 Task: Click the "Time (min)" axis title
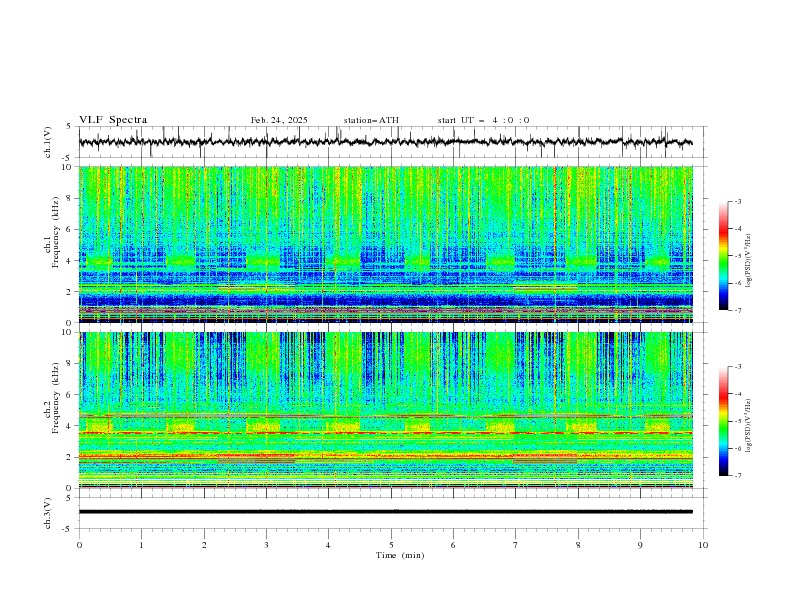tap(400, 555)
